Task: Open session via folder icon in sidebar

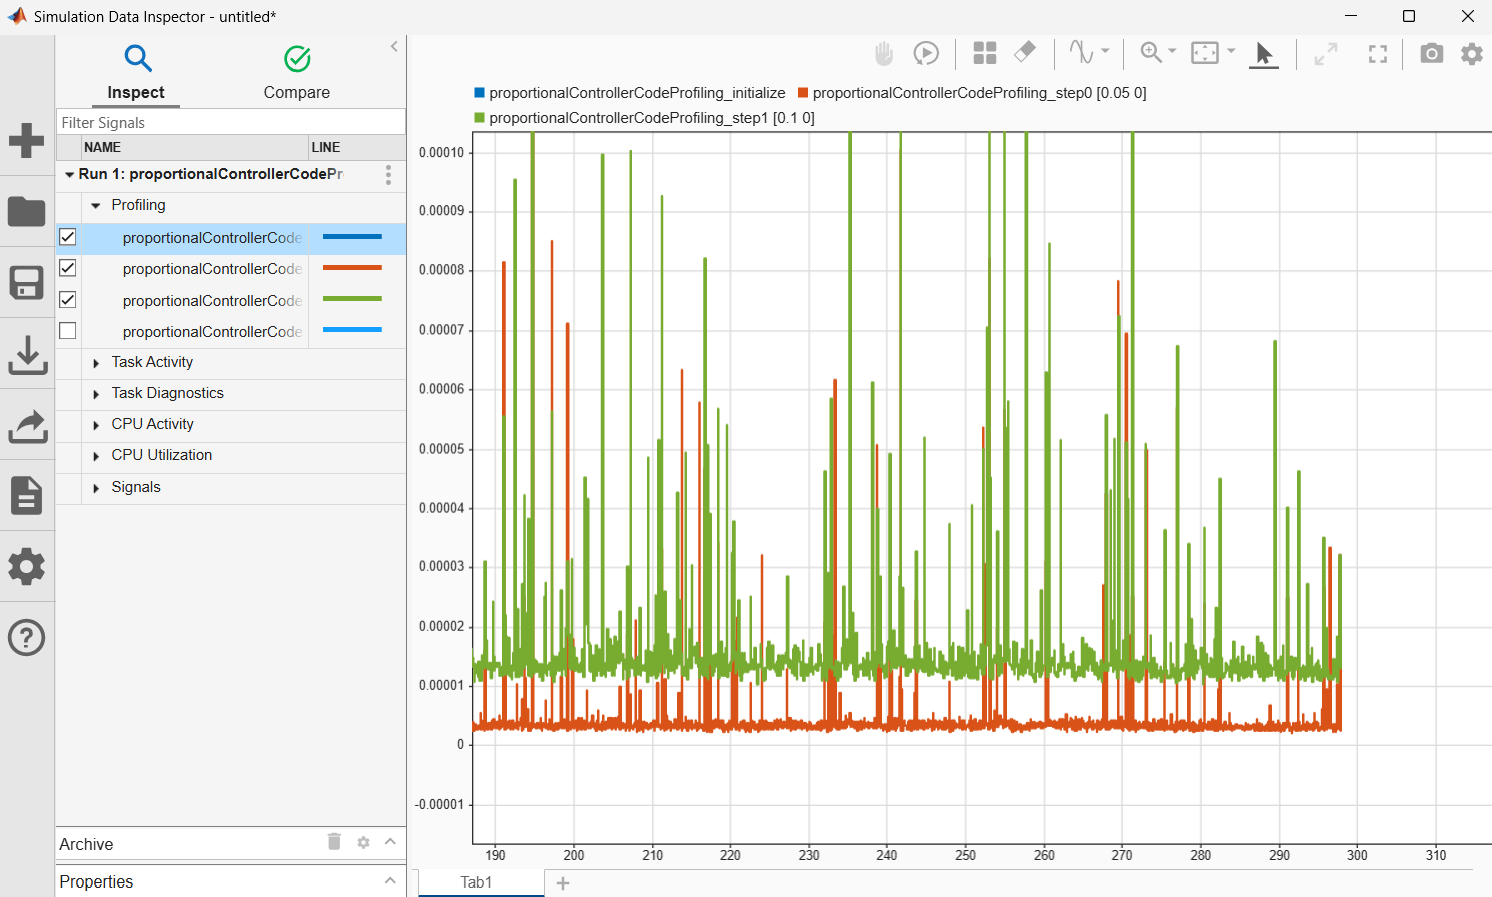Action: (27, 212)
